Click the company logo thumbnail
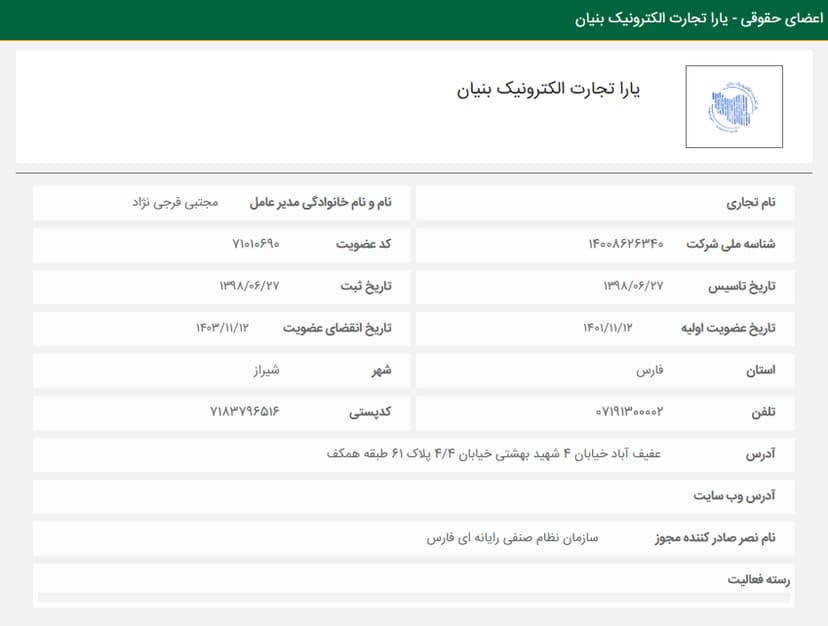 click(734, 106)
